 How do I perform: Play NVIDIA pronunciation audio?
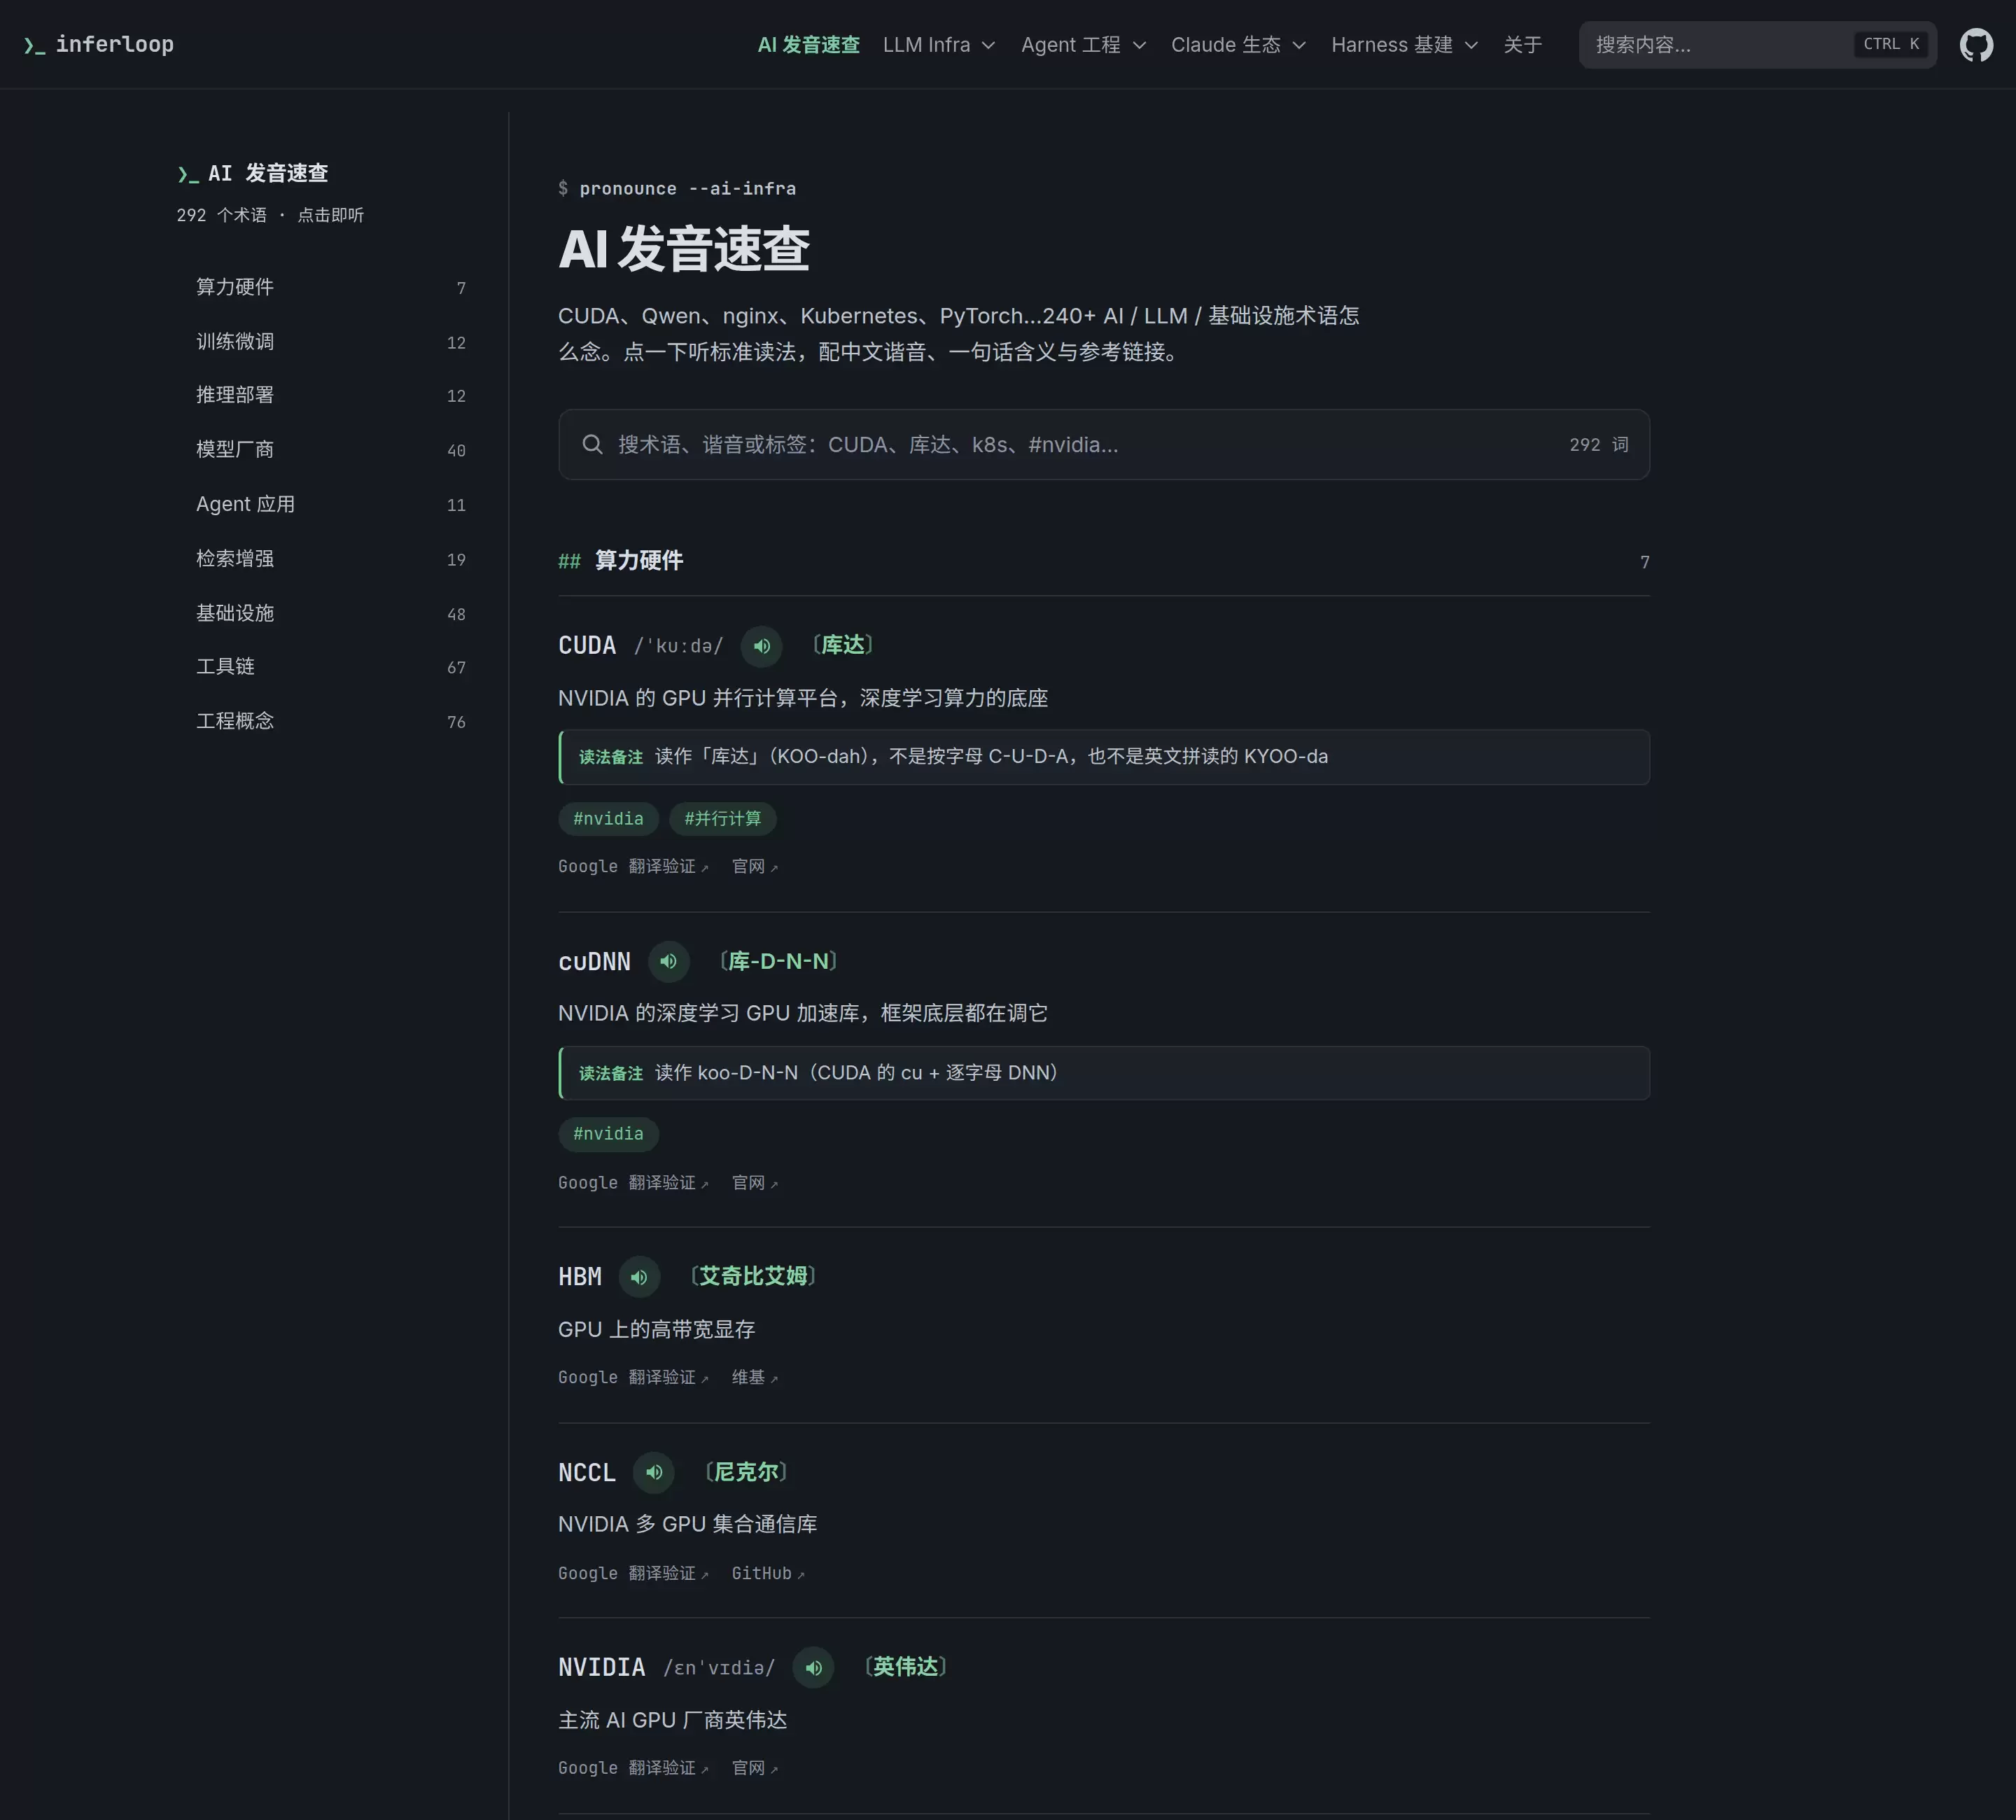coord(814,1668)
